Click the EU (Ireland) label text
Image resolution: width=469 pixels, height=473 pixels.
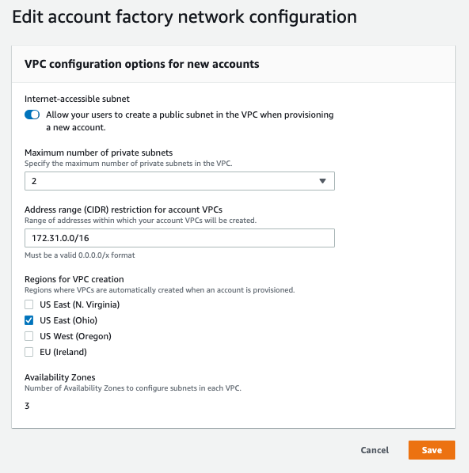click(x=63, y=352)
